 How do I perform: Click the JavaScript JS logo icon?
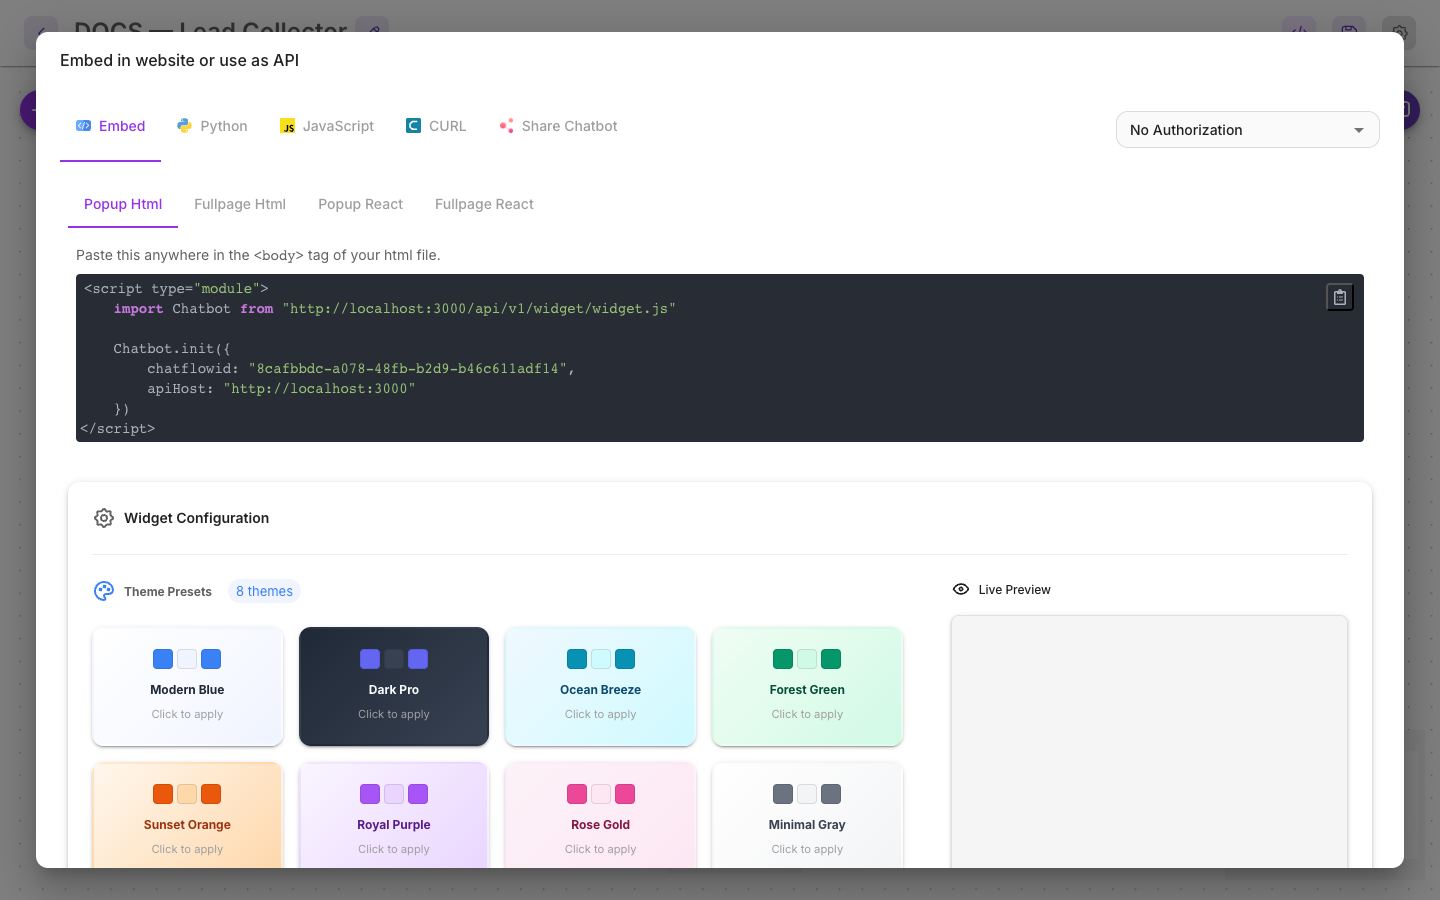(288, 126)
